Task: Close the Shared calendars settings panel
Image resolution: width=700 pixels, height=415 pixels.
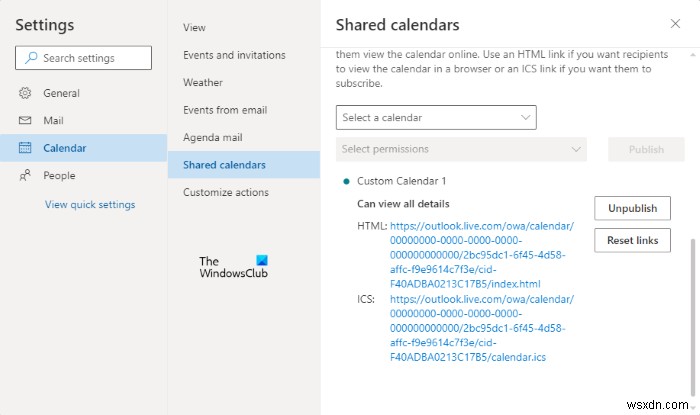Action: point(675,24)
